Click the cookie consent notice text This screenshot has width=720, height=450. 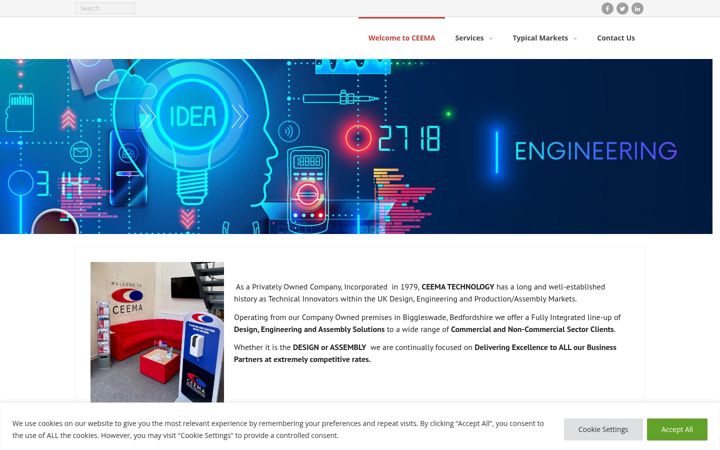click(278, 429)
